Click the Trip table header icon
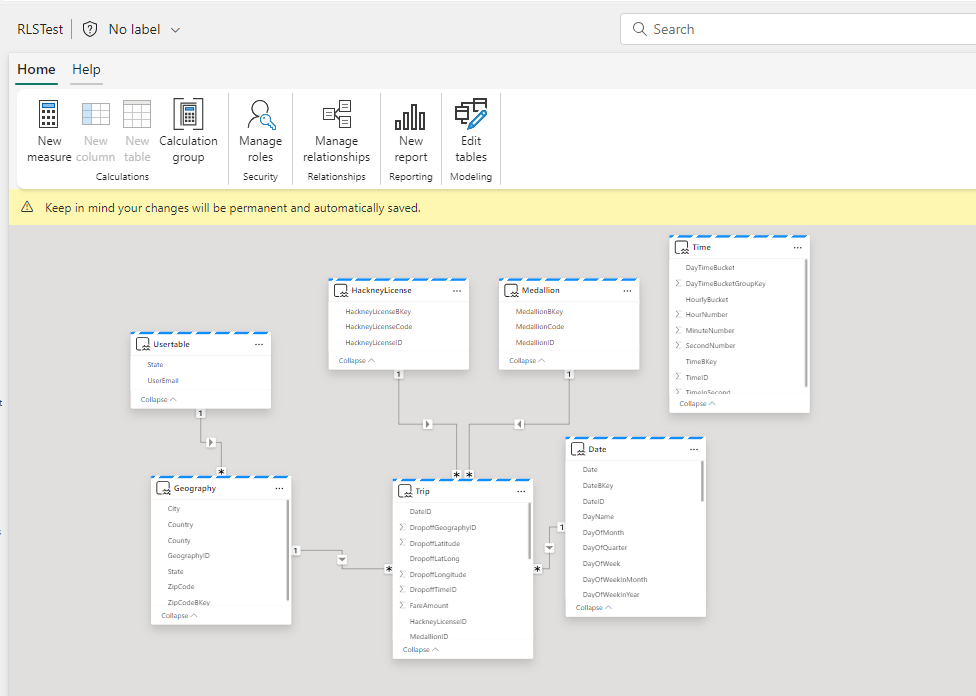This screenshot has width=976, height=696. 407,491
